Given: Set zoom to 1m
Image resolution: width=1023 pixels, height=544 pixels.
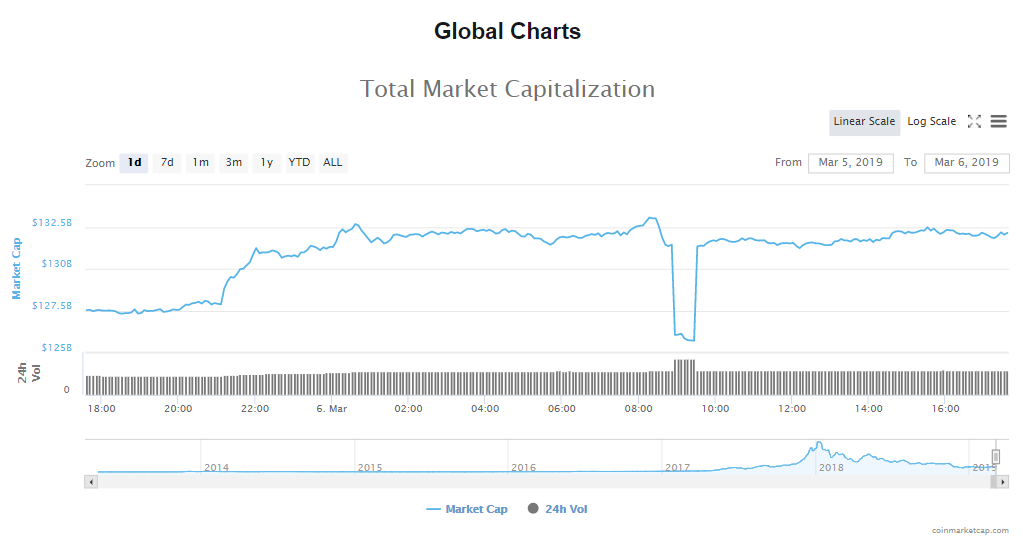Looking at the screenshot, I should [200, 163].
